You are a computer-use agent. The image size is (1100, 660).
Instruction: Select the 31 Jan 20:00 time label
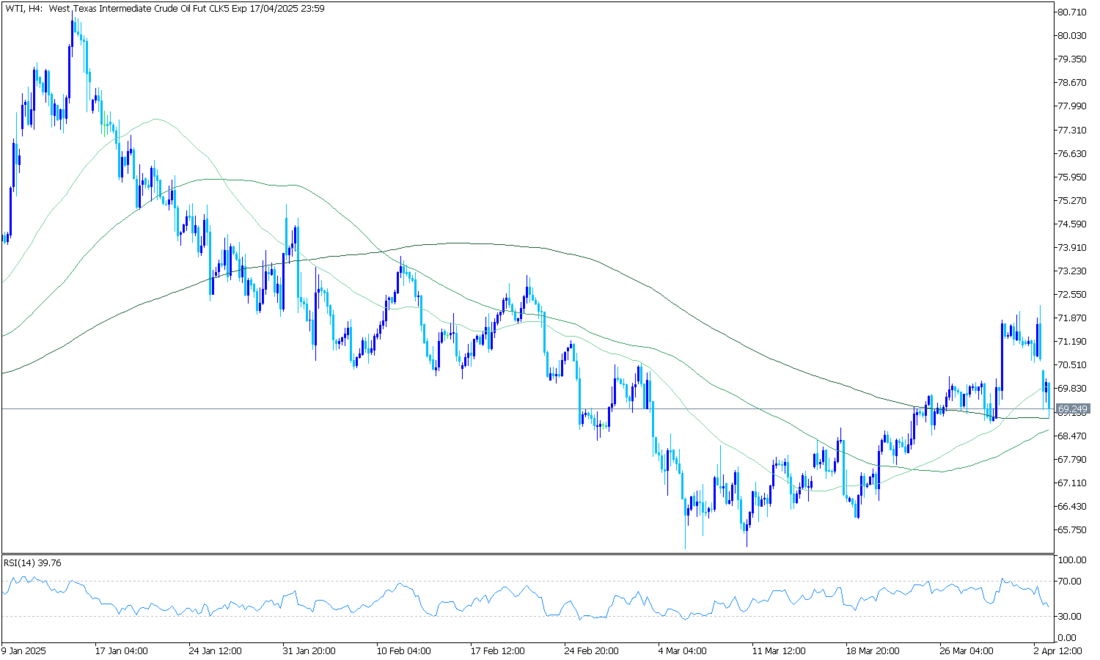(309, 651)
